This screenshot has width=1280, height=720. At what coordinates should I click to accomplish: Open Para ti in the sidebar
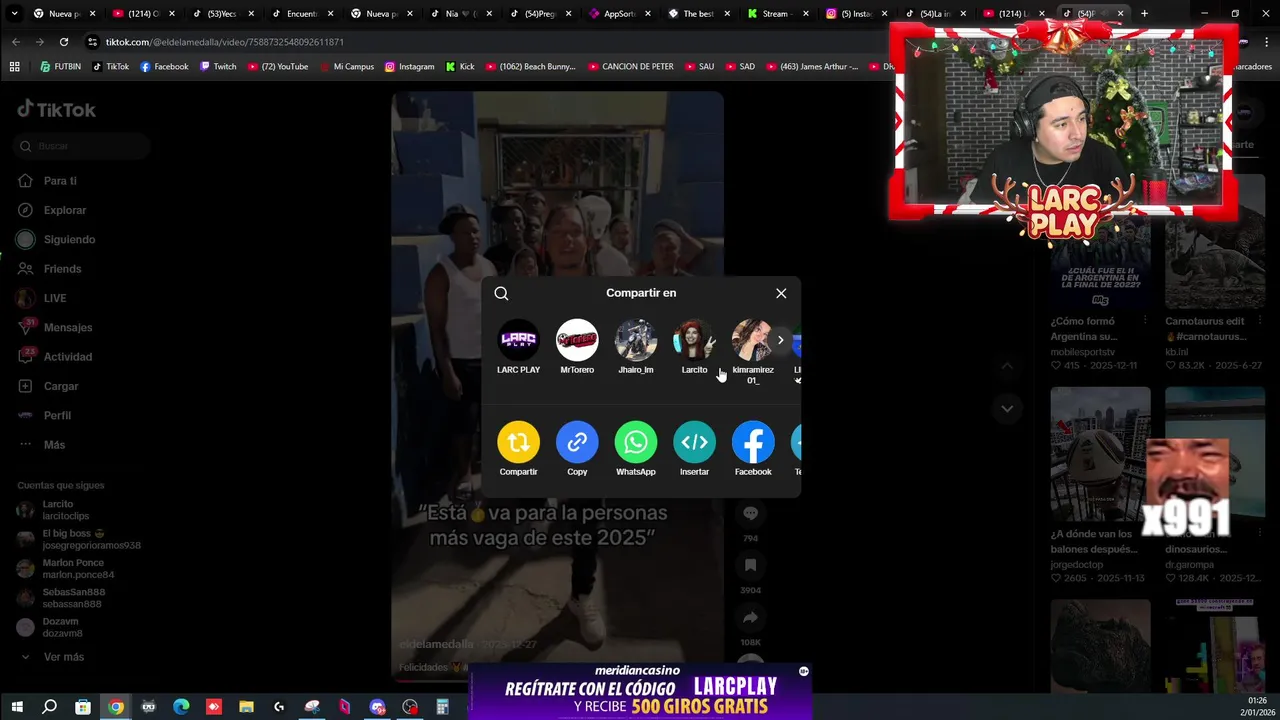60,181
